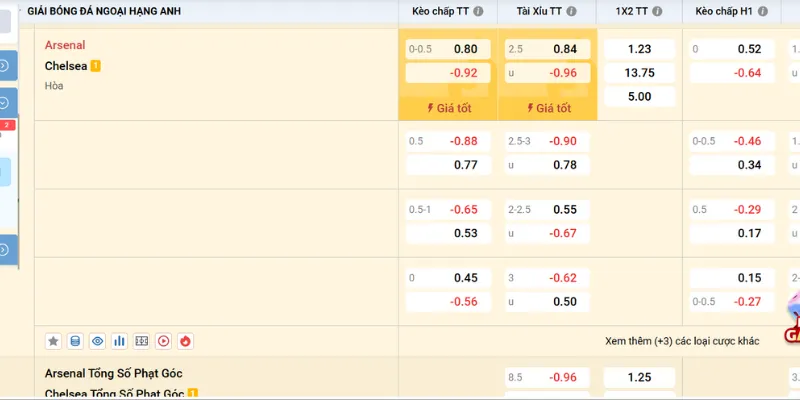Pick -0.64 first-half handicap odds
This screenshot has width=800, height=400.
(732, 73)
